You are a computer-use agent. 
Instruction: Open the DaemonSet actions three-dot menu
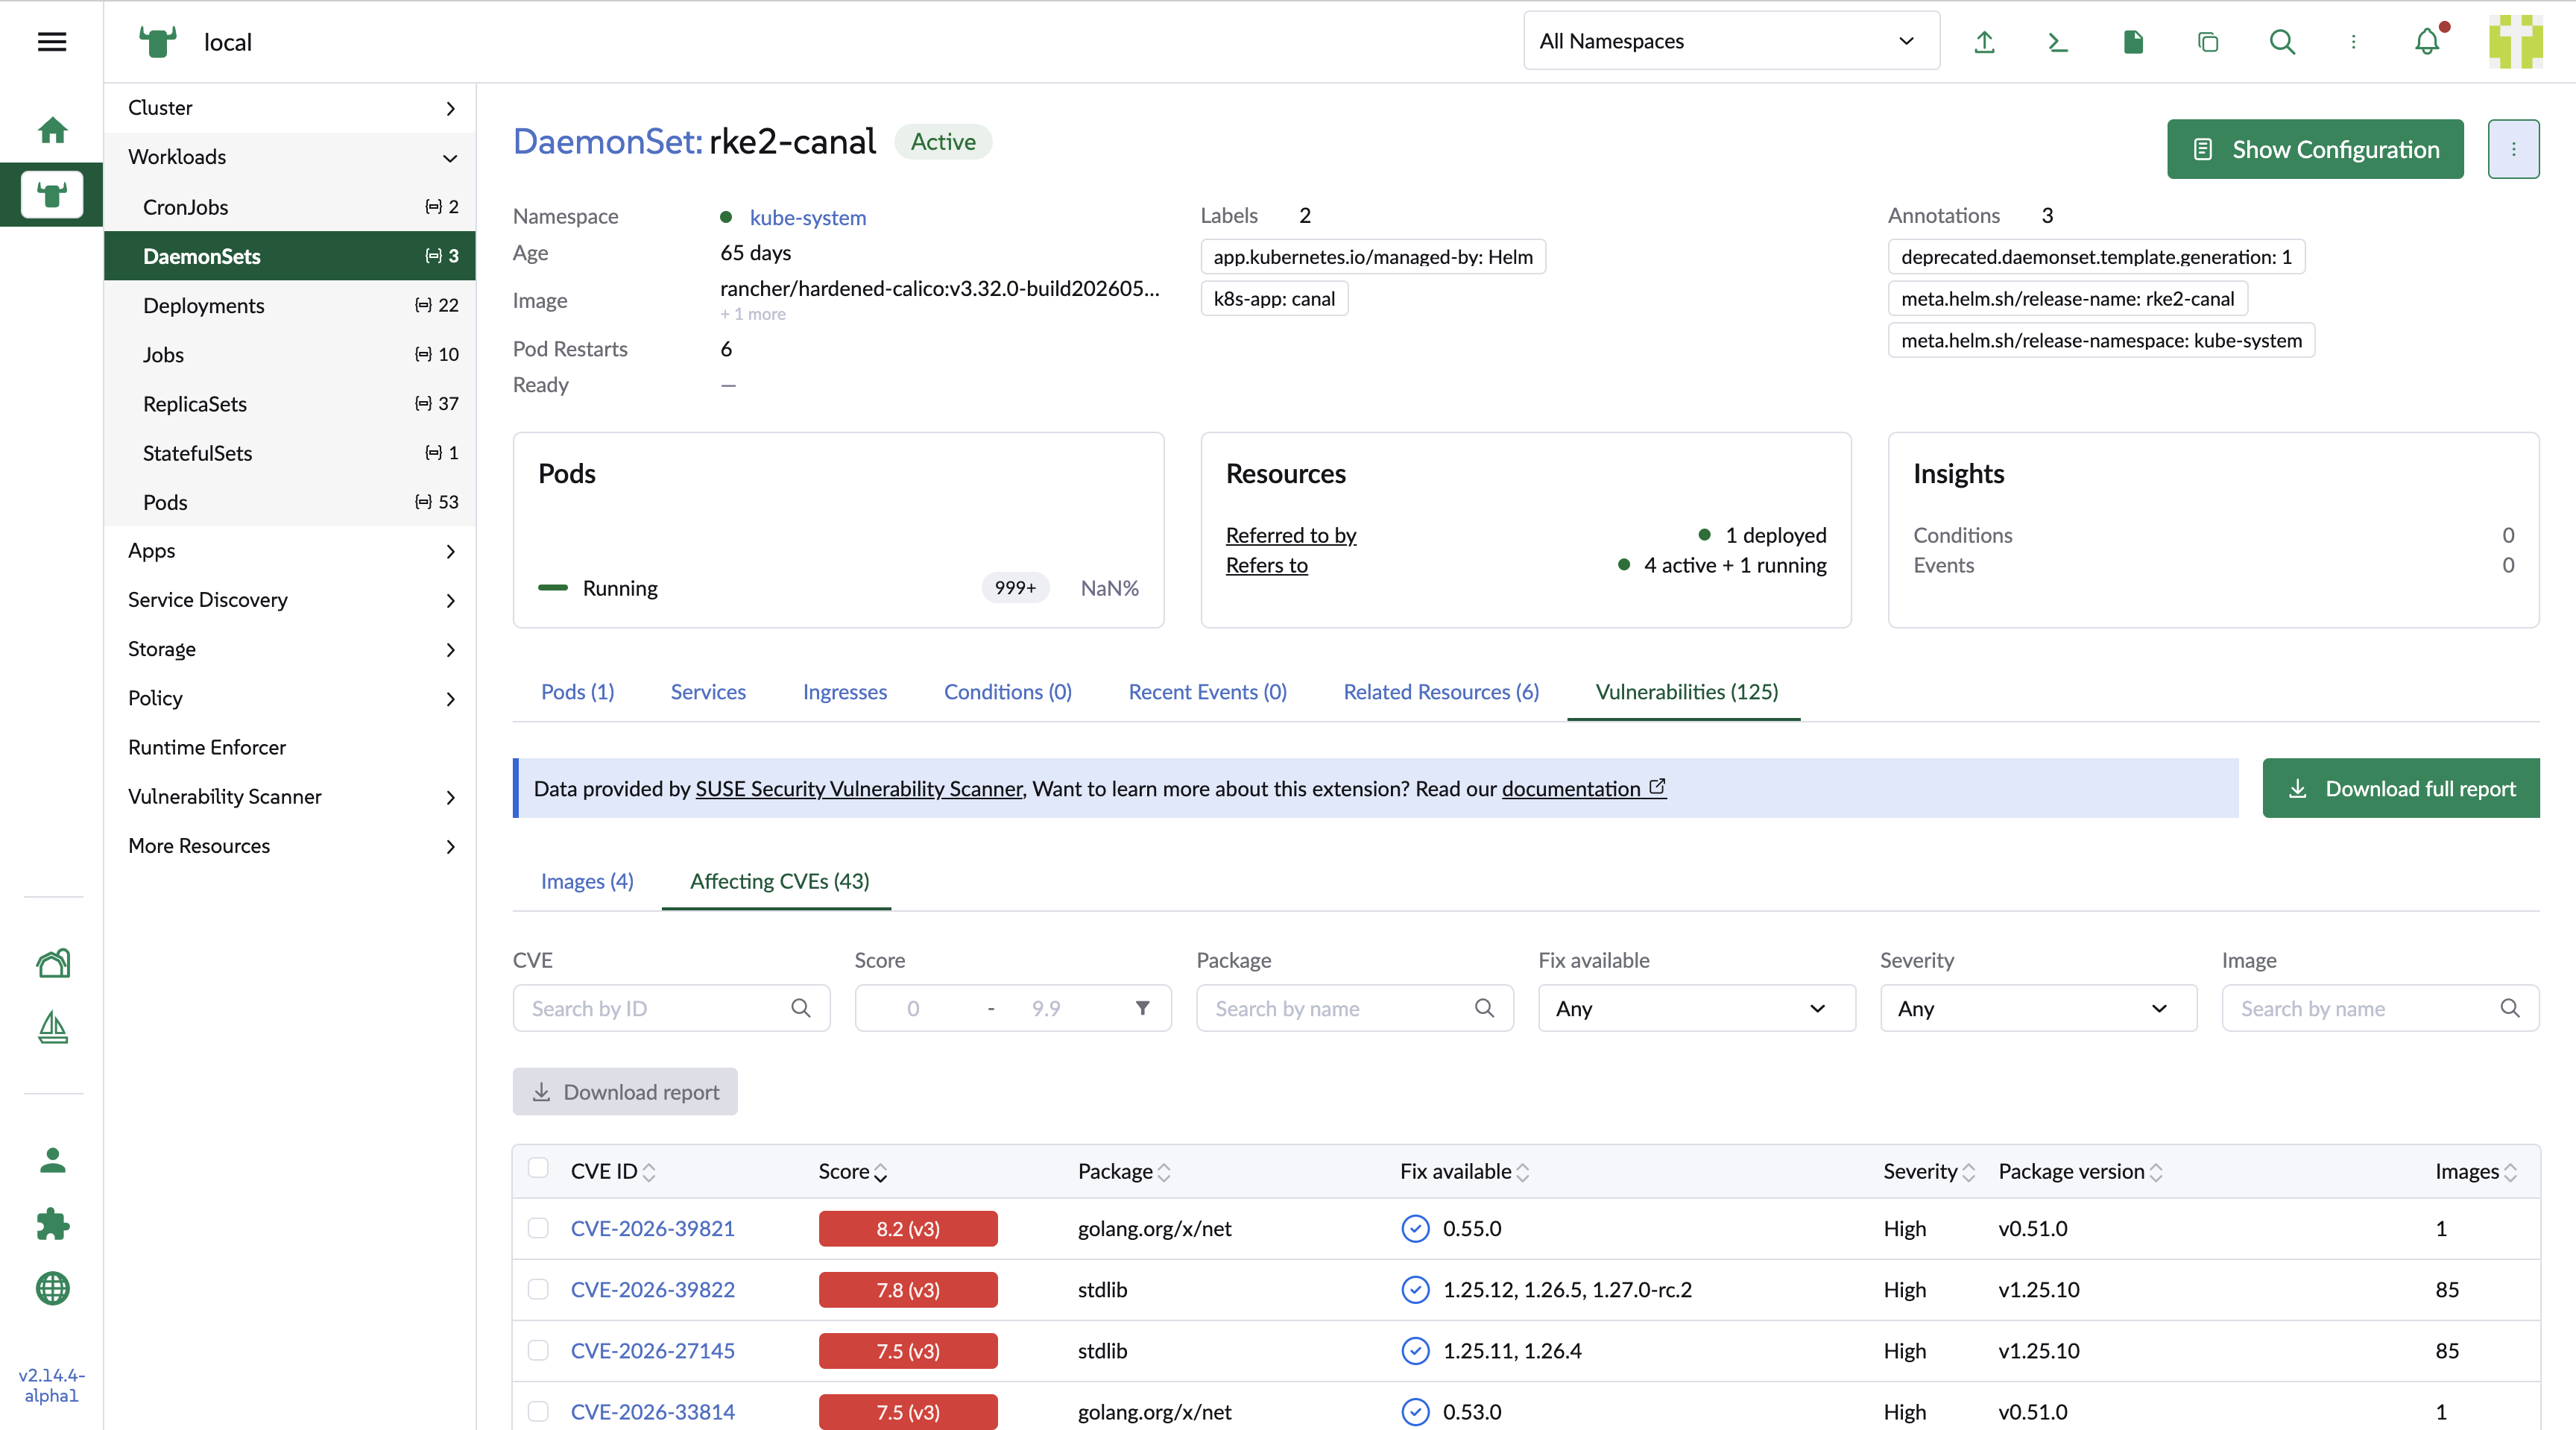2513,149
